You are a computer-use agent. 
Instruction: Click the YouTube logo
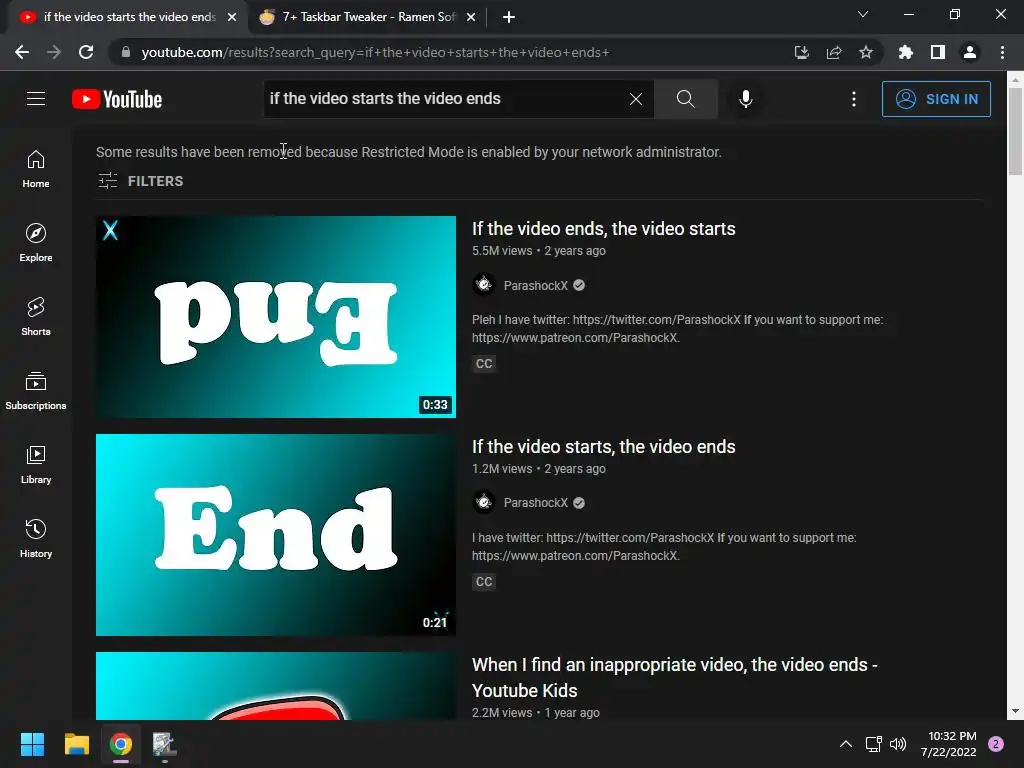coord(117,99)
